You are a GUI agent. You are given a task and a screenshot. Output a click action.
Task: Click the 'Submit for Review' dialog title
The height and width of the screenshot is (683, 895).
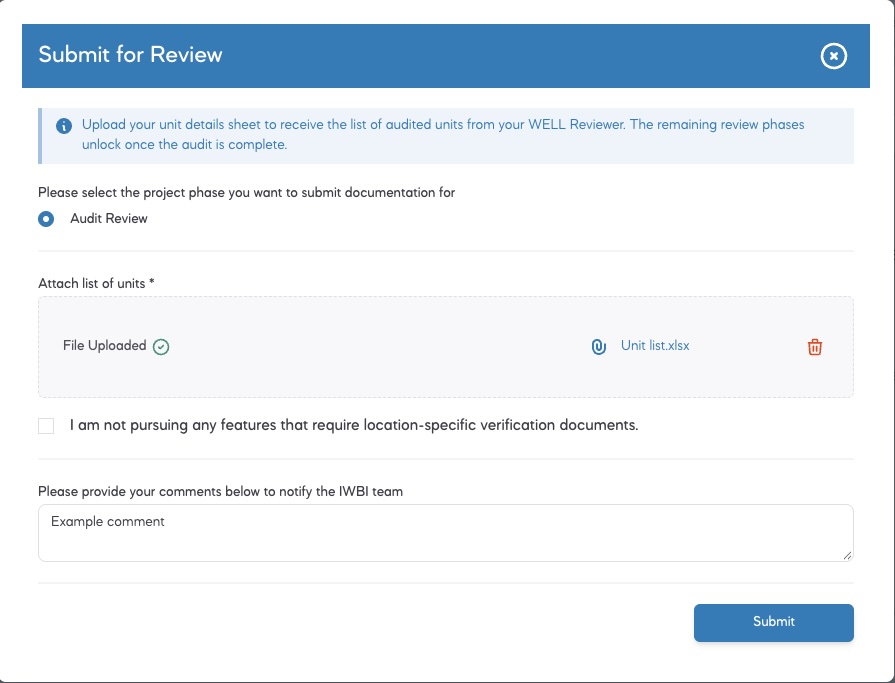pos(130,55)
